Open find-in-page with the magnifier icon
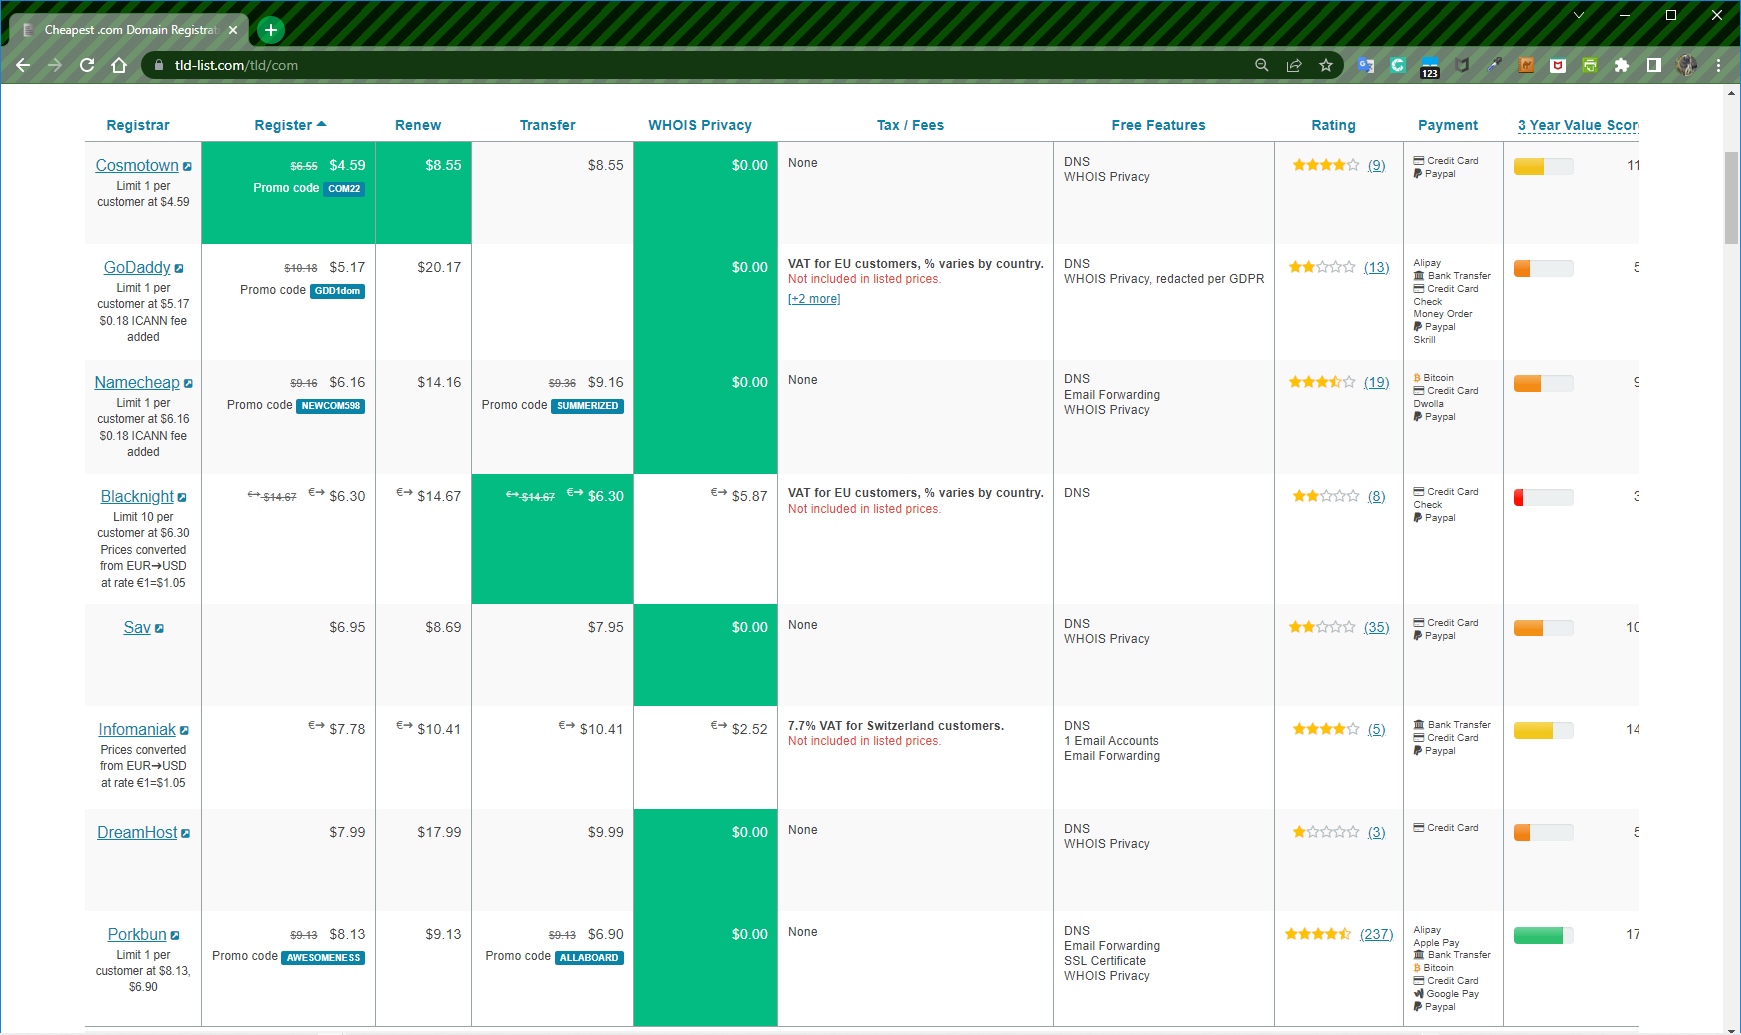Image resolution: width=1741 pixels, height=1035 pixels. coord(1262,65)
